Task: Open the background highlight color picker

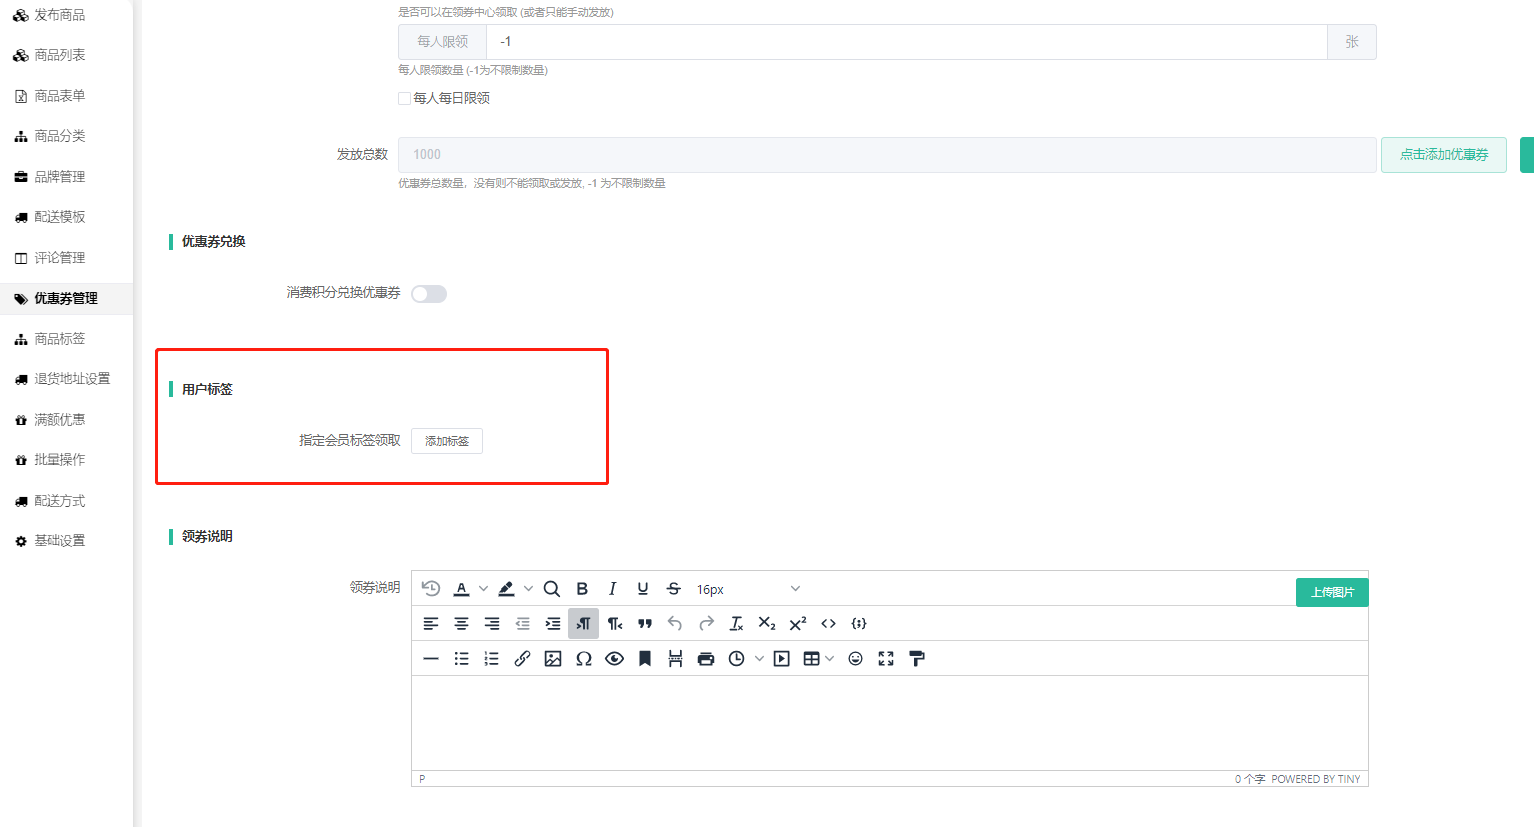Action: click(x=507, y=589)
